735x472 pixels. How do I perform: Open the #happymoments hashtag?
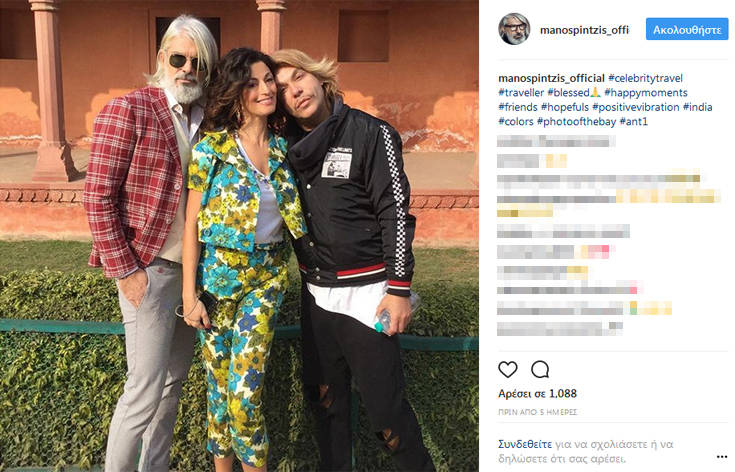click(646, 93)
